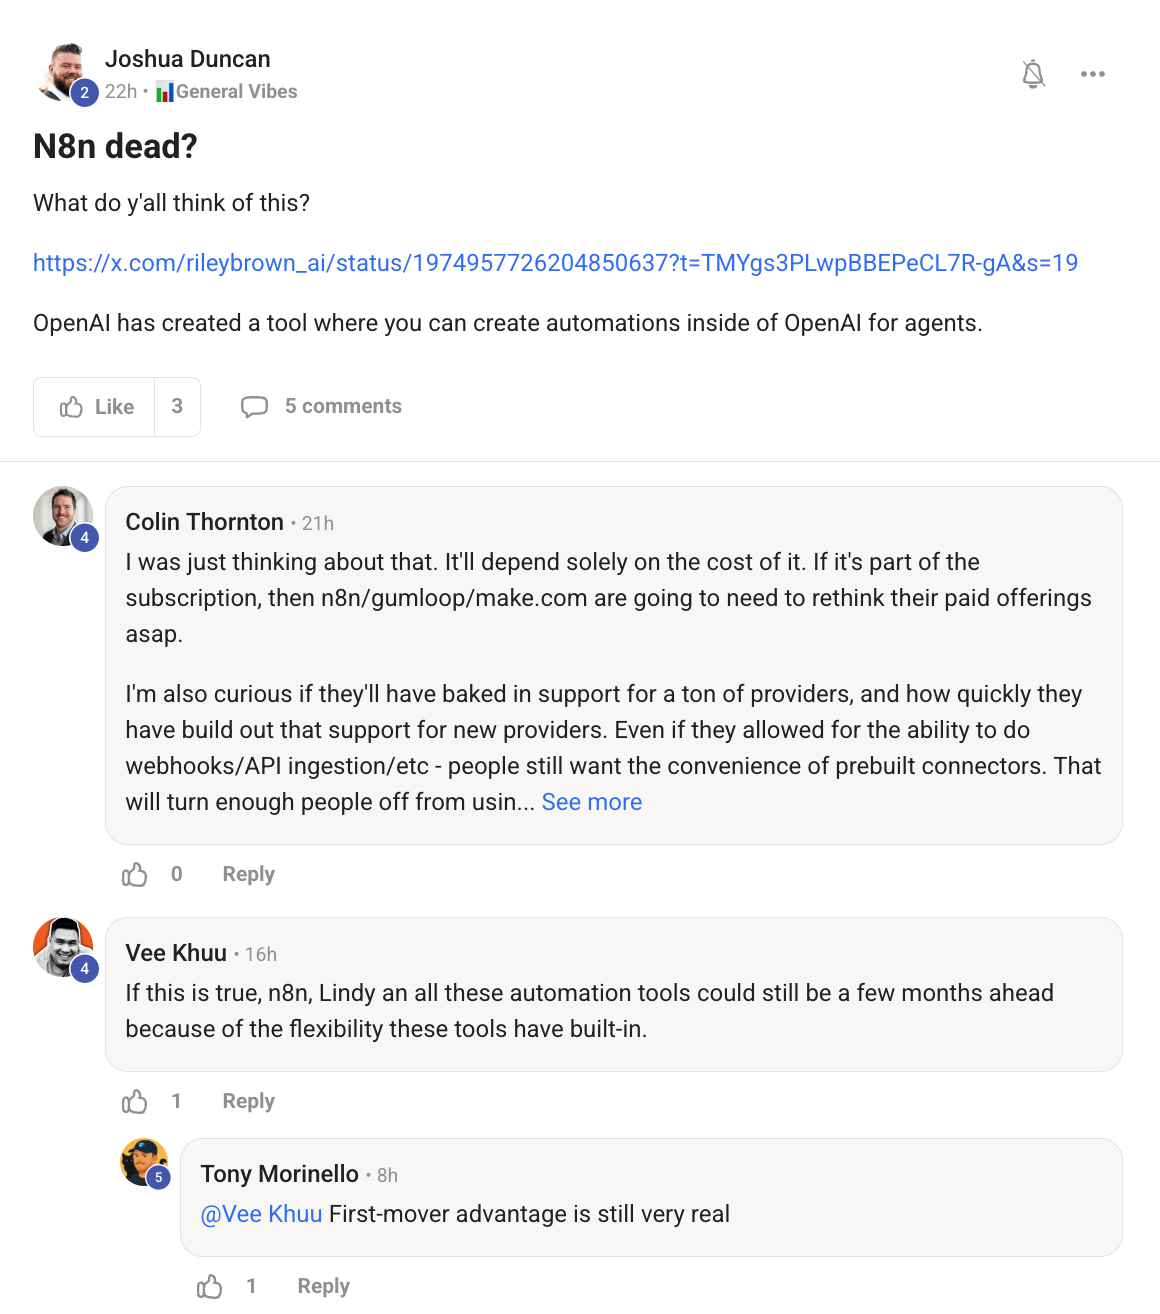View who liked the post via count 3
Screen dimensions: 1160x1314
pos(177,407)
